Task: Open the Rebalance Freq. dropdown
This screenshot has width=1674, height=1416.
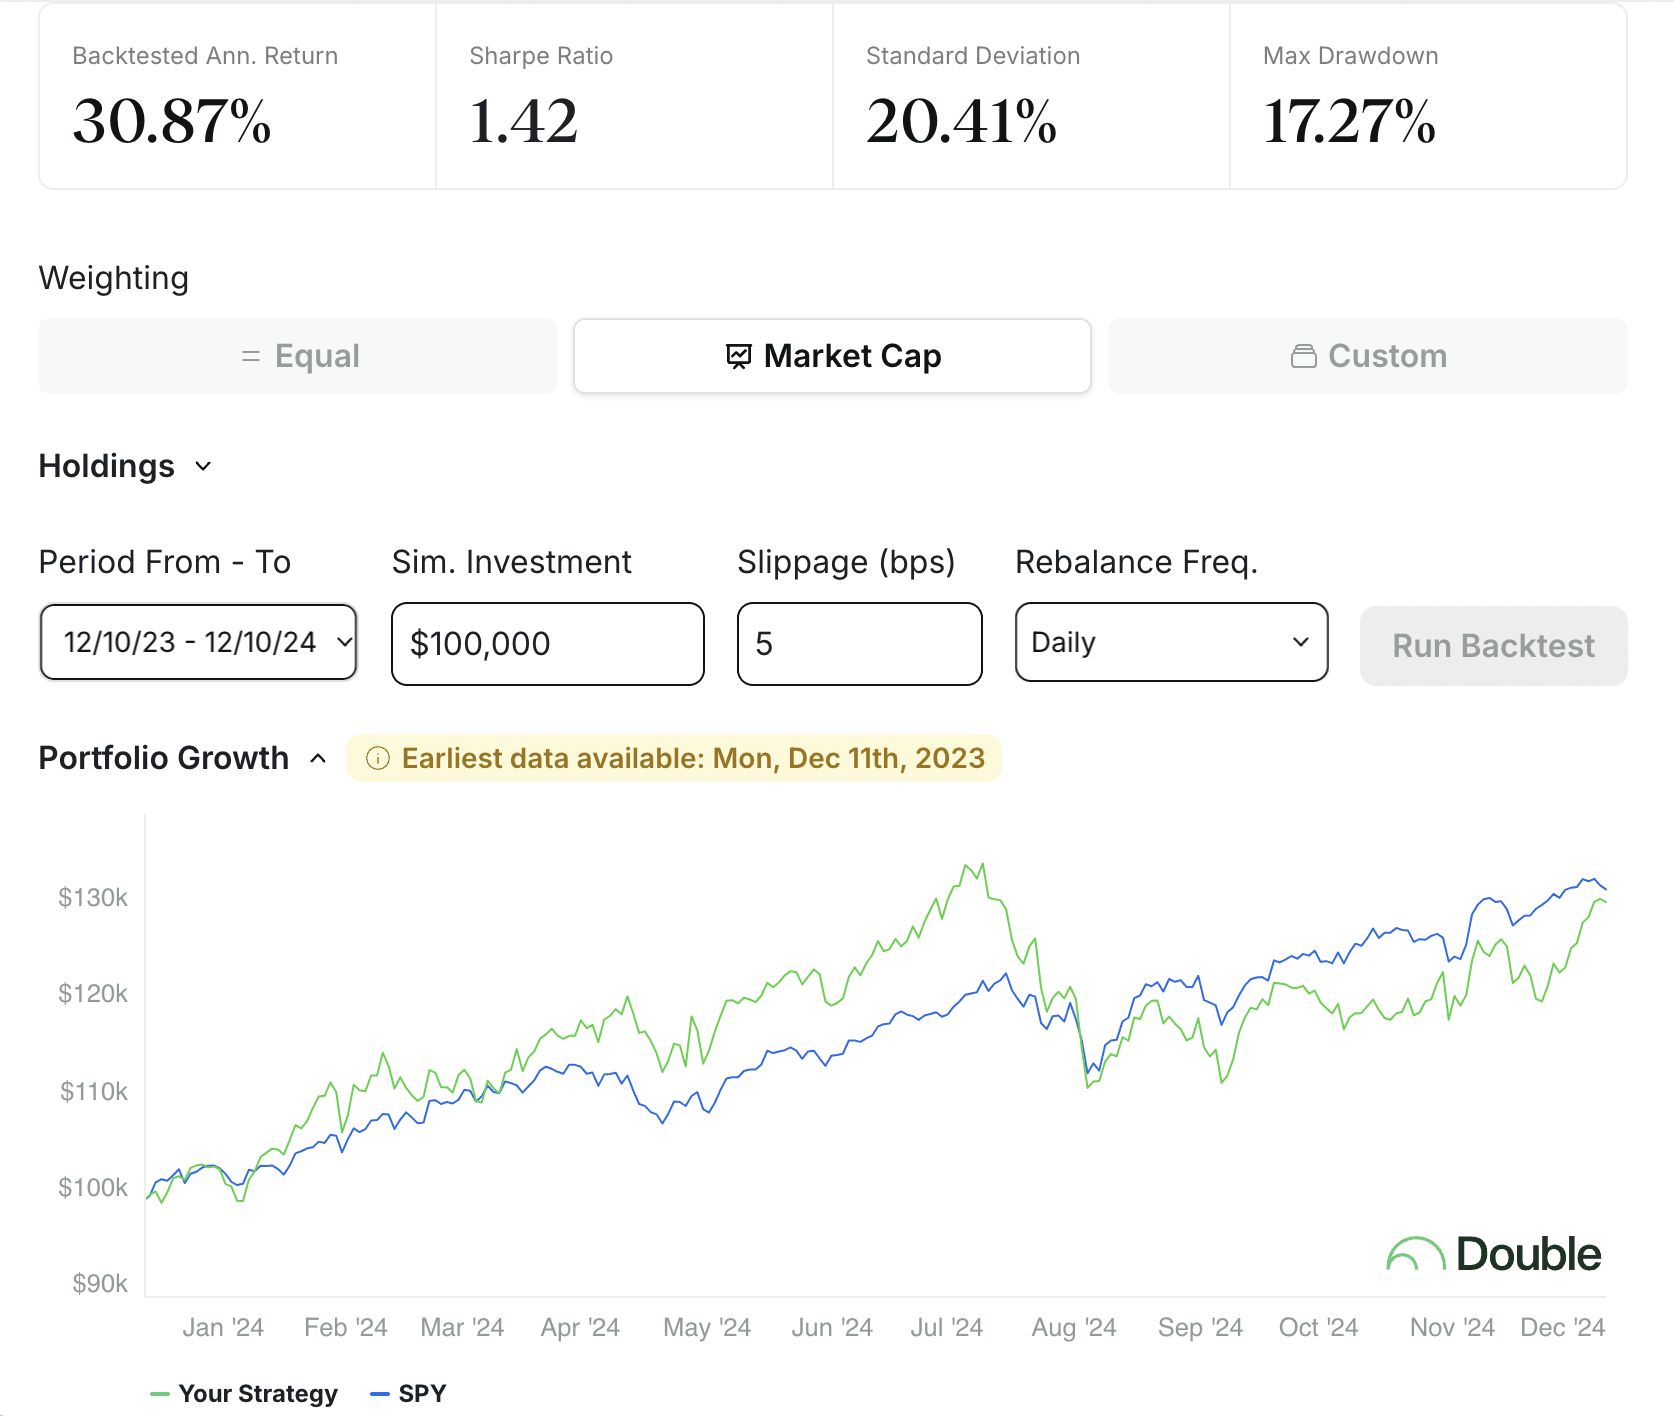Action: coord(1171,642)
